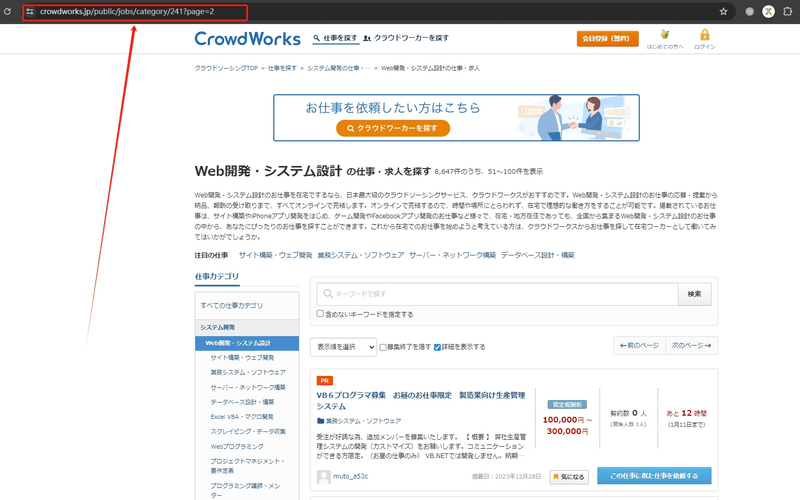
Task: Click the 8,647件のうち、51～100件を表示 count text
Action: [489, 171]
